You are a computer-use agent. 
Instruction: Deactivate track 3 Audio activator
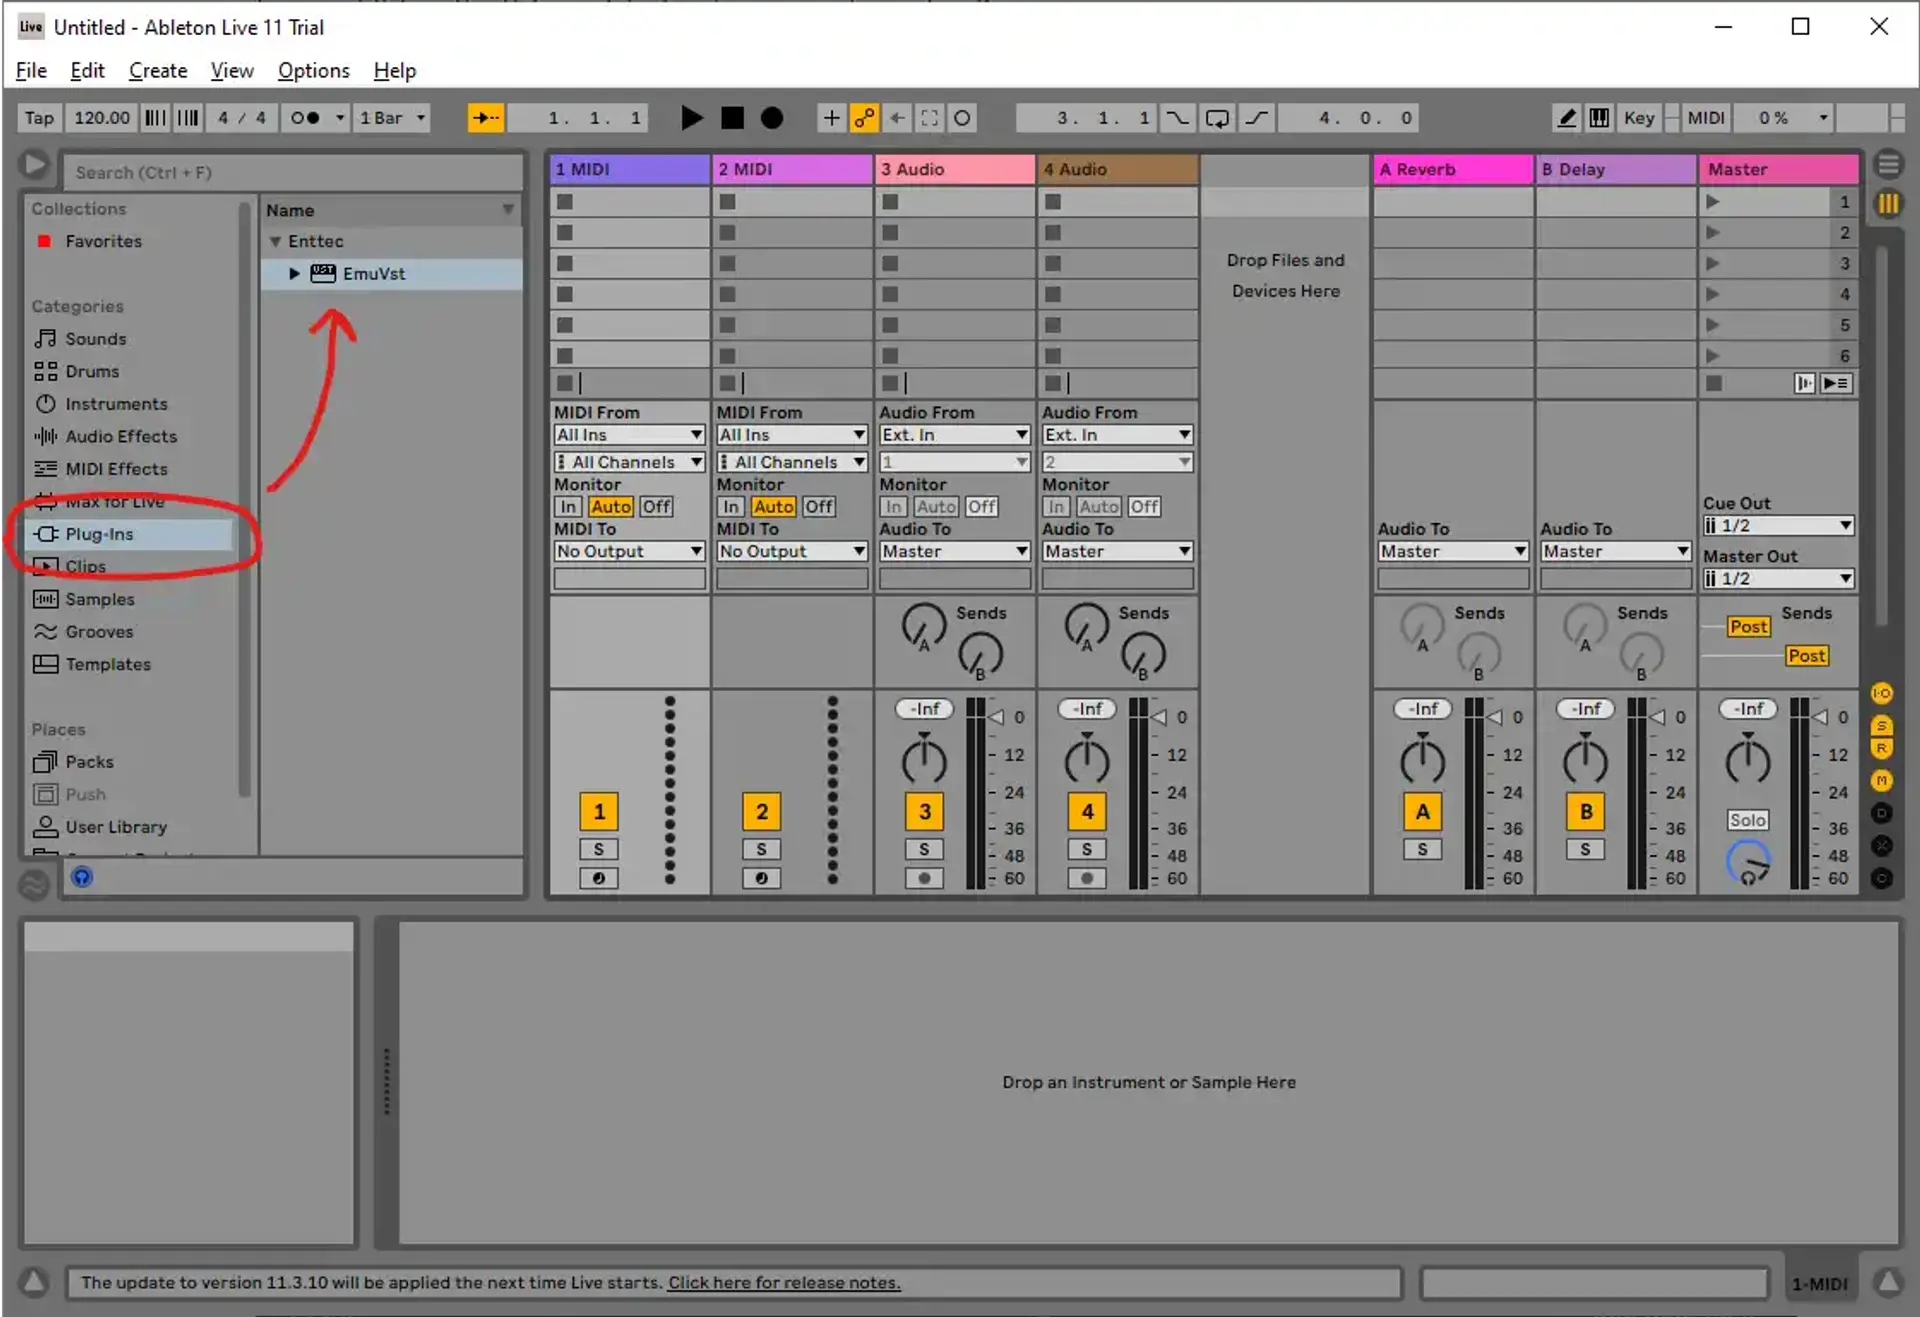(924, 812)
